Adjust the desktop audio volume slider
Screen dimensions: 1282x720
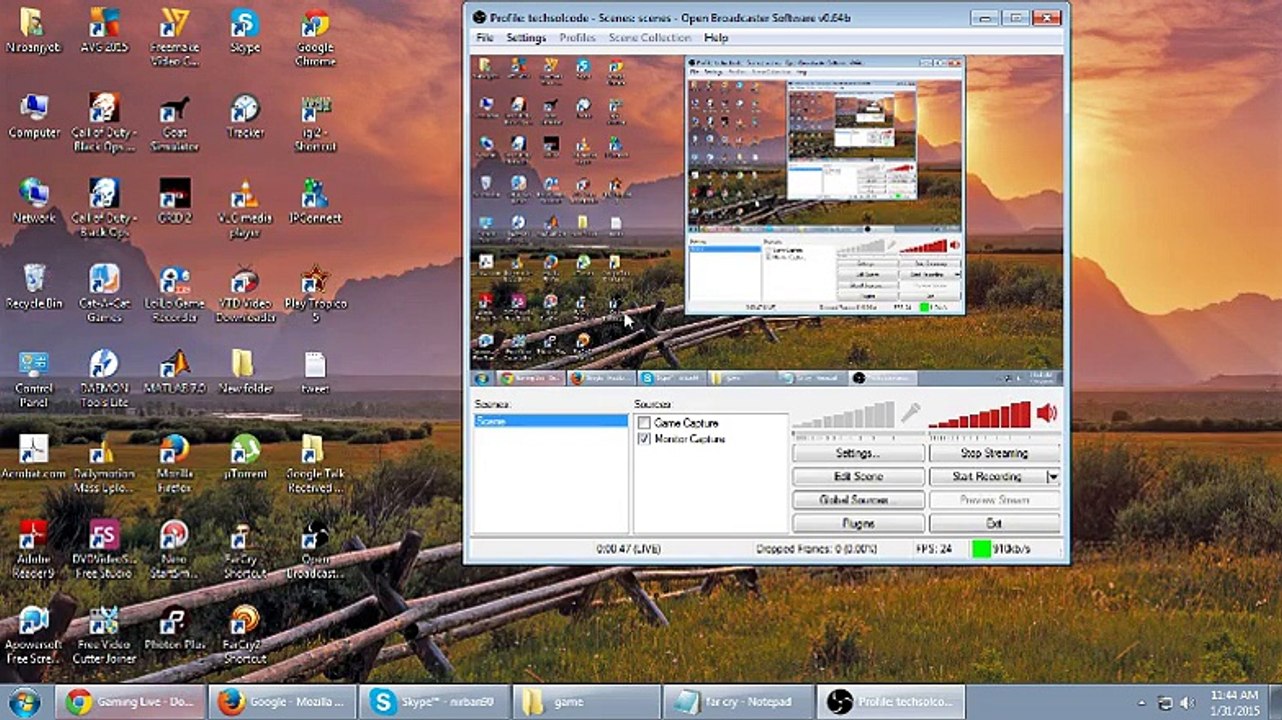point(980,416)
